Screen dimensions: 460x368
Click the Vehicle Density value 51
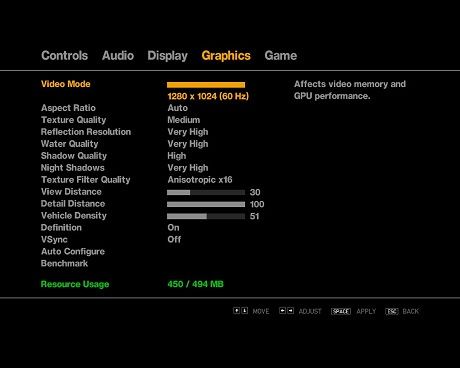(255, 216)
